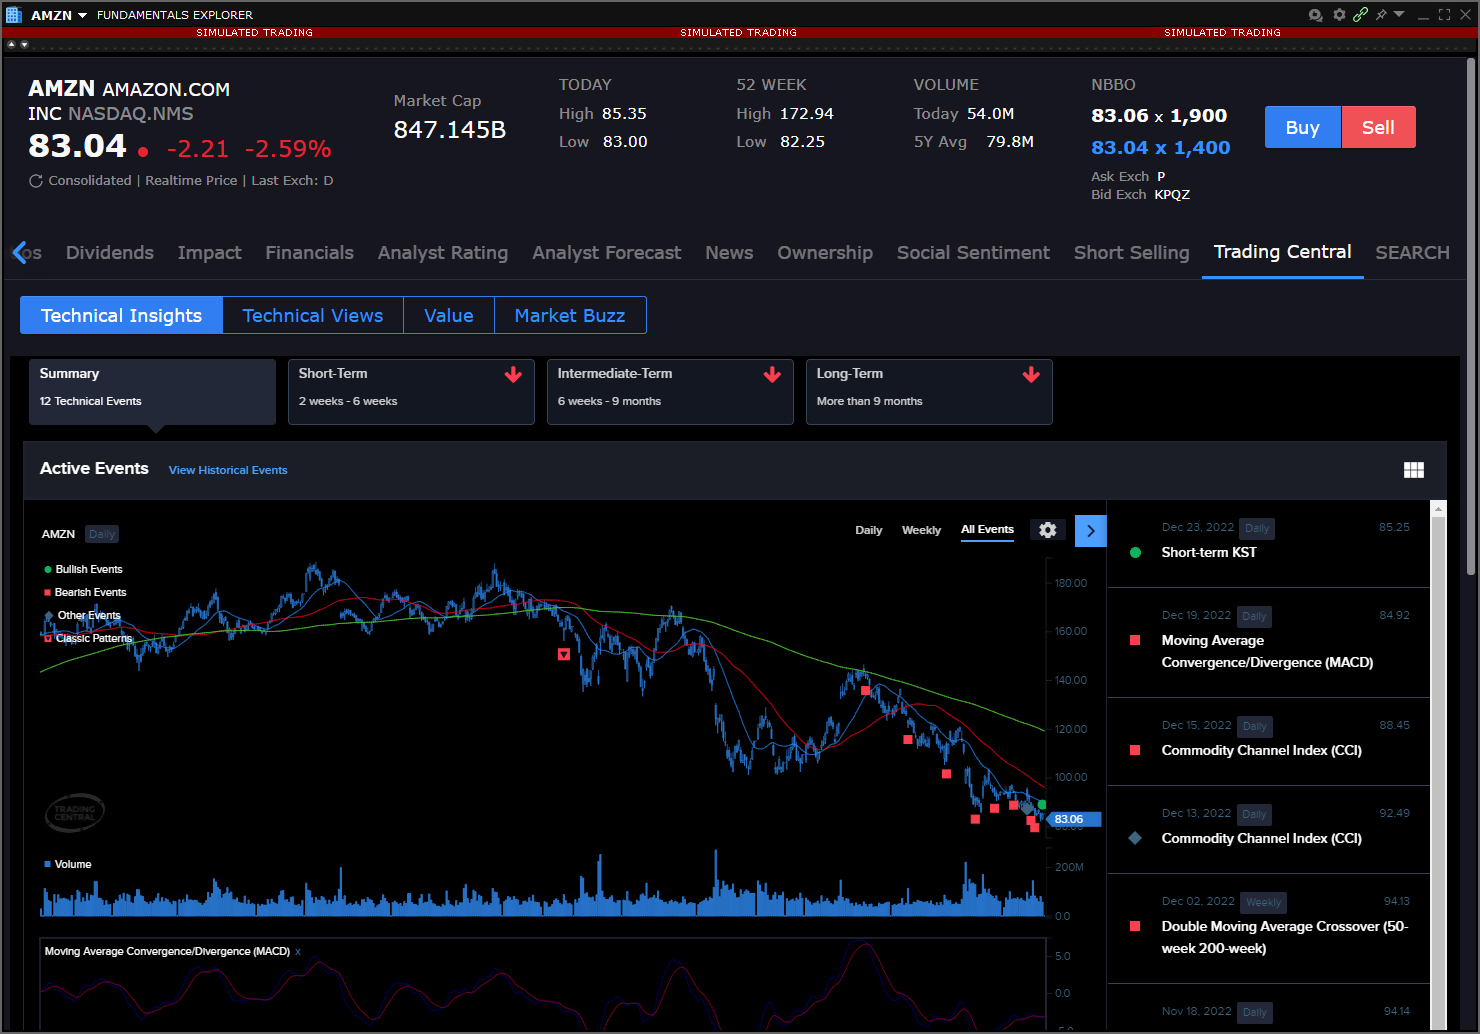Switch to the Analyst Rating tab
The width and height of the screenshot is (1480, 1034).
(x=442, y=253)
